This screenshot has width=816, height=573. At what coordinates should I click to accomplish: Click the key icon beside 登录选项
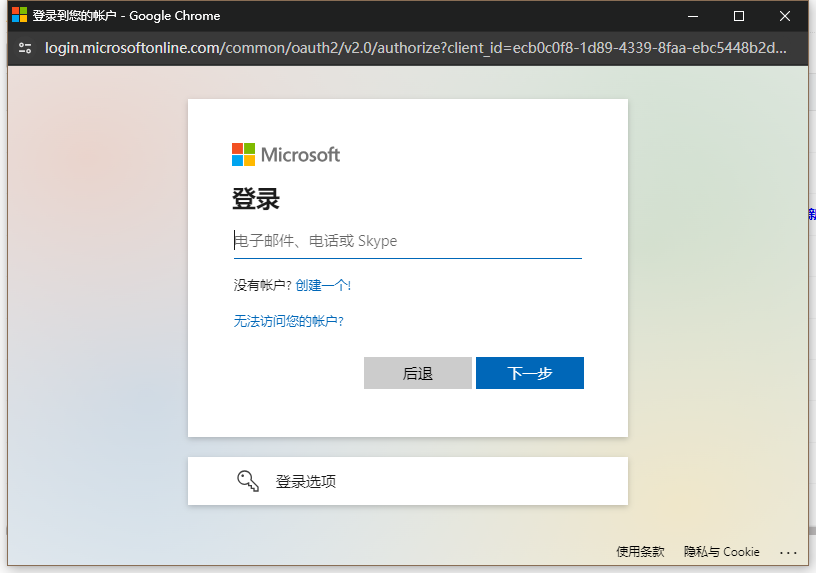click(x=248, y=481)
